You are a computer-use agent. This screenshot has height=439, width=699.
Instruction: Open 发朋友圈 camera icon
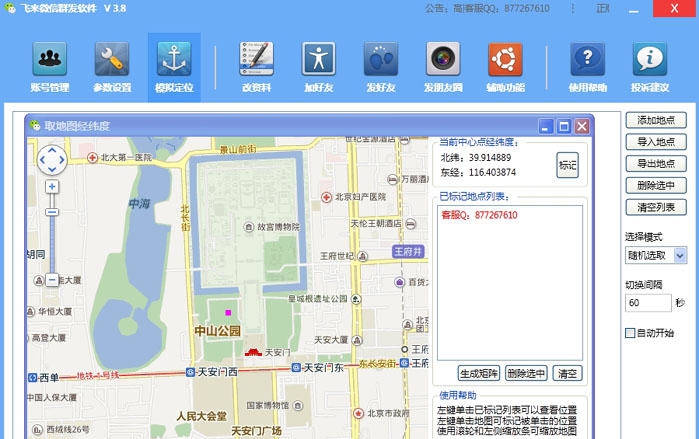(x=443, y=59)
